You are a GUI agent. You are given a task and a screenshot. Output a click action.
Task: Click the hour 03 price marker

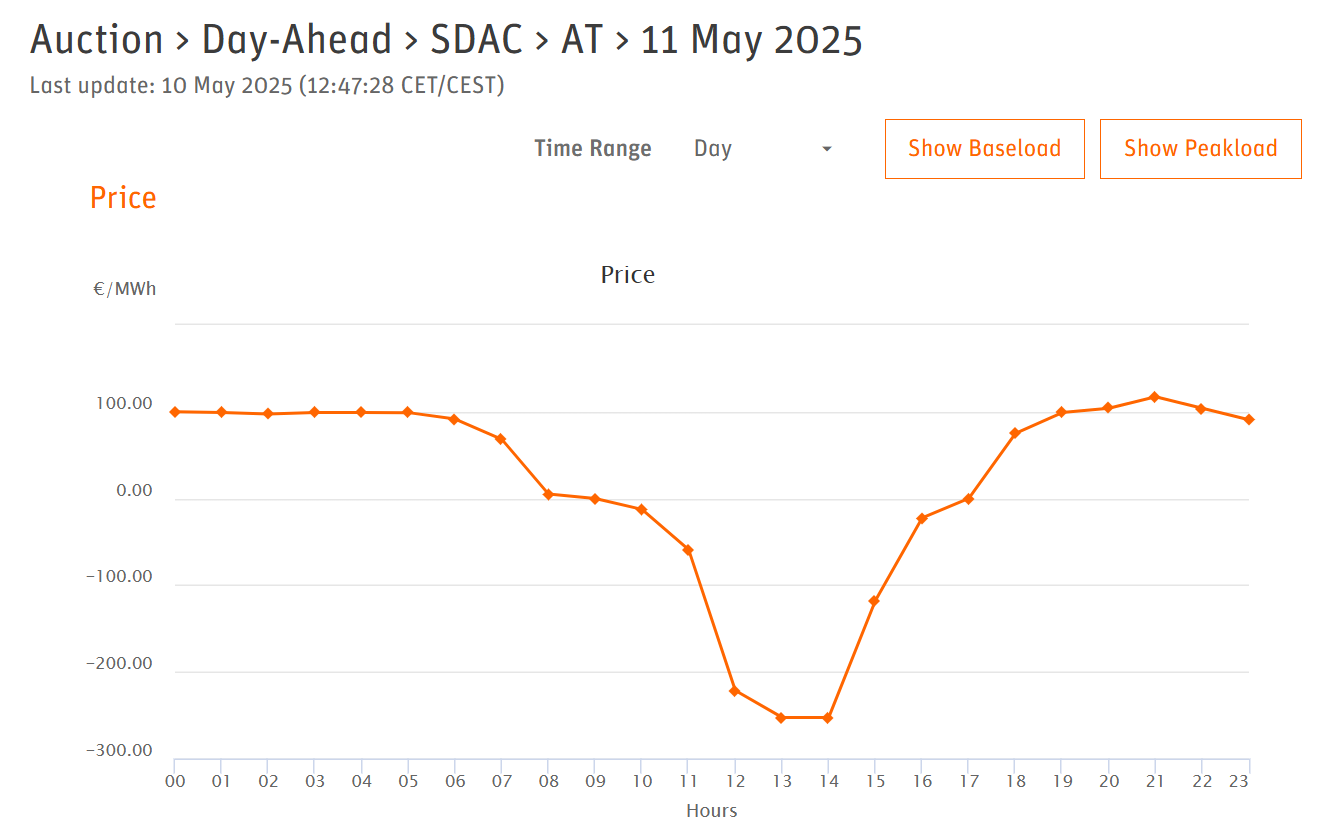(314, 412)
